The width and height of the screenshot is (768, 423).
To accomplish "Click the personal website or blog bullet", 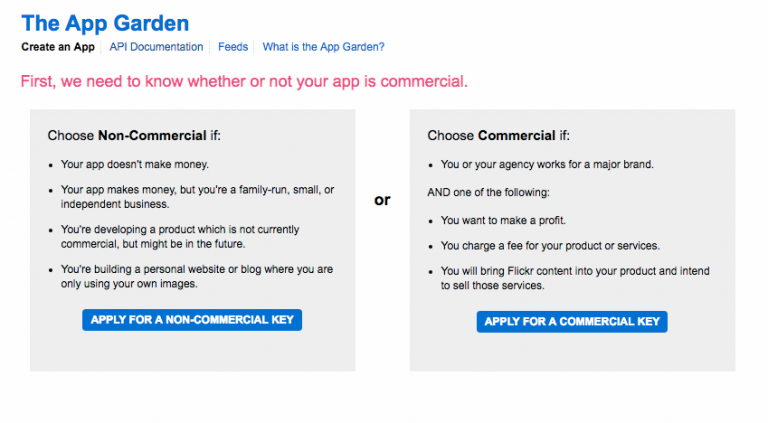I will [x=197, y=277].
